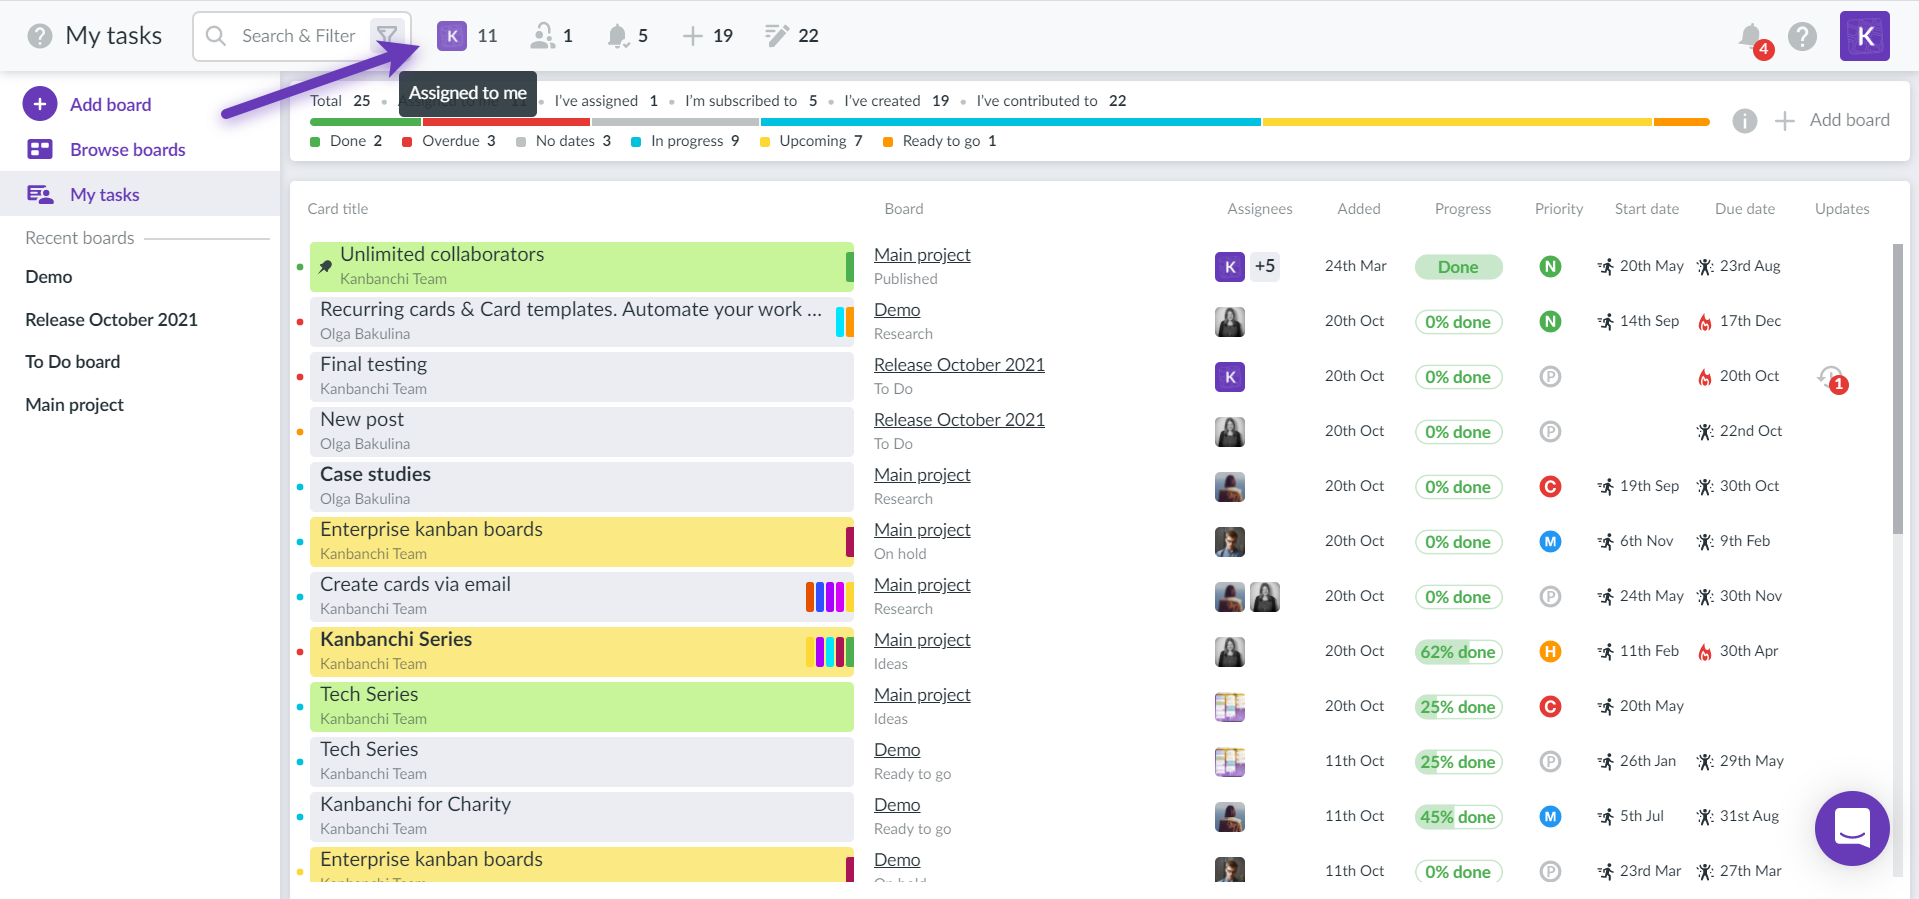
Task: Click Add board in the sidebar
Action: click(110, 104)
